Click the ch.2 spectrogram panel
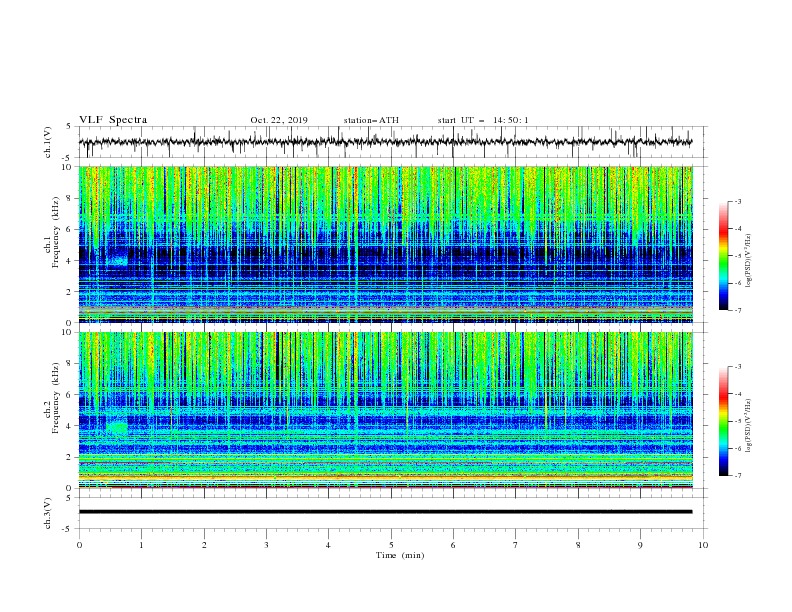 [386, 410]
